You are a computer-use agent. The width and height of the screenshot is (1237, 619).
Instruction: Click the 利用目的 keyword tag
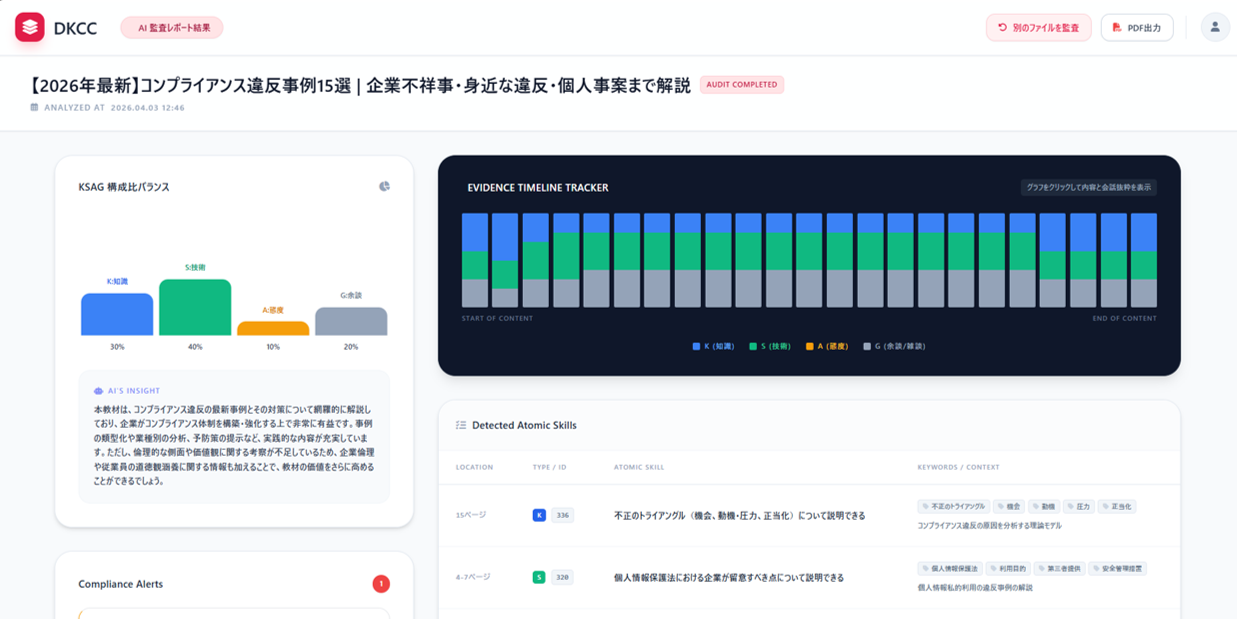1008,568
